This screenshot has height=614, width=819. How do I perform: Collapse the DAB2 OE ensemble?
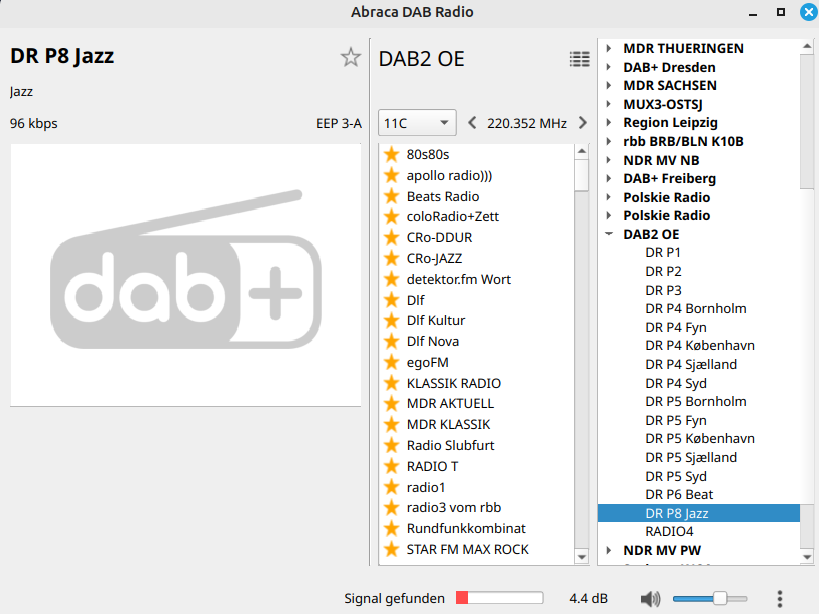click(609, 234)
